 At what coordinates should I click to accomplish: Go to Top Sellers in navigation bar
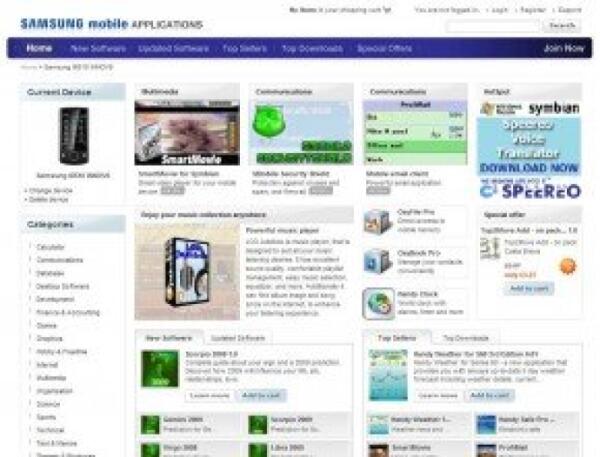point(243,48)
